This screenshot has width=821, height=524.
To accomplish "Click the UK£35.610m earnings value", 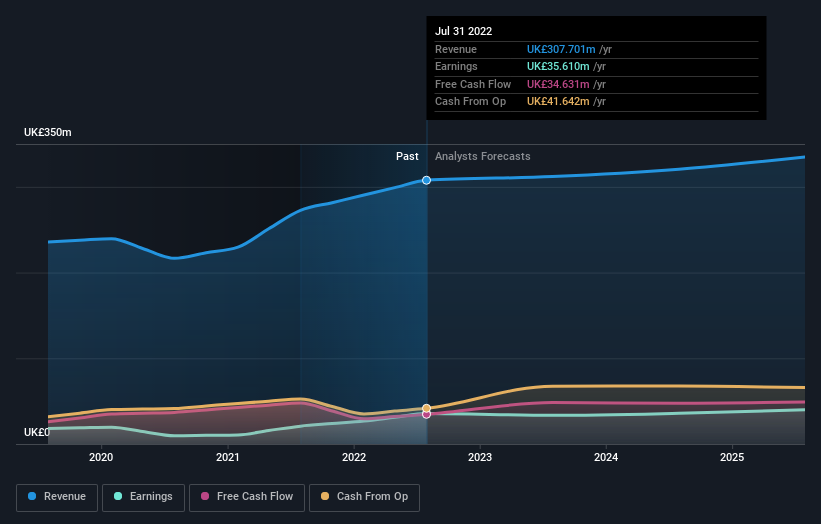I will (558, 66).
